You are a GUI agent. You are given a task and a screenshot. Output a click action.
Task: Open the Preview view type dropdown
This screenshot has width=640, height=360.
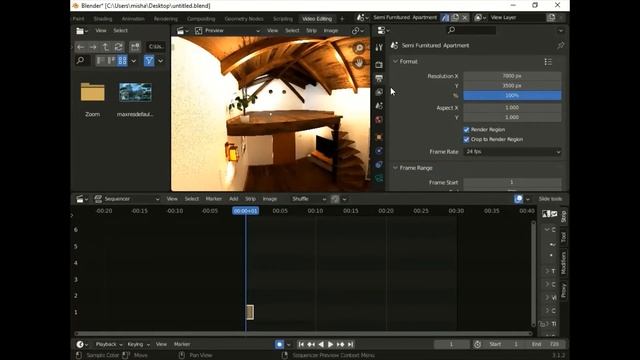tap(227, 31)
